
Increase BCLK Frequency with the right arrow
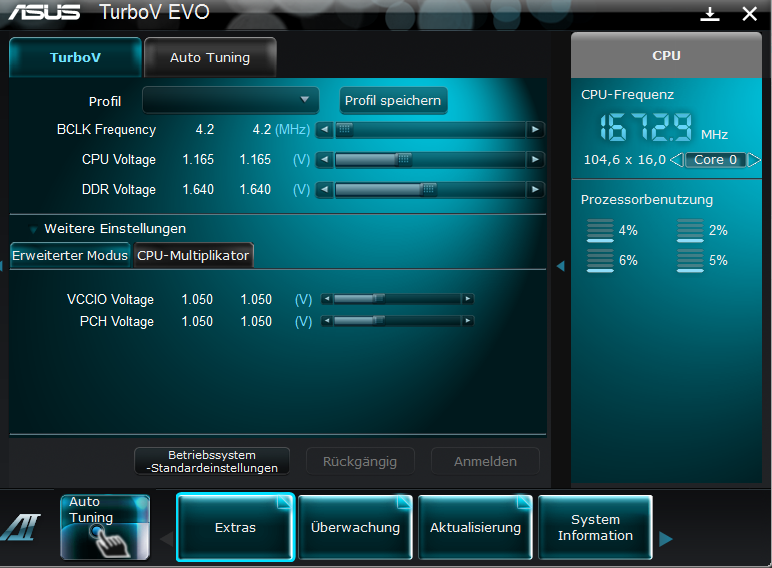535,130
